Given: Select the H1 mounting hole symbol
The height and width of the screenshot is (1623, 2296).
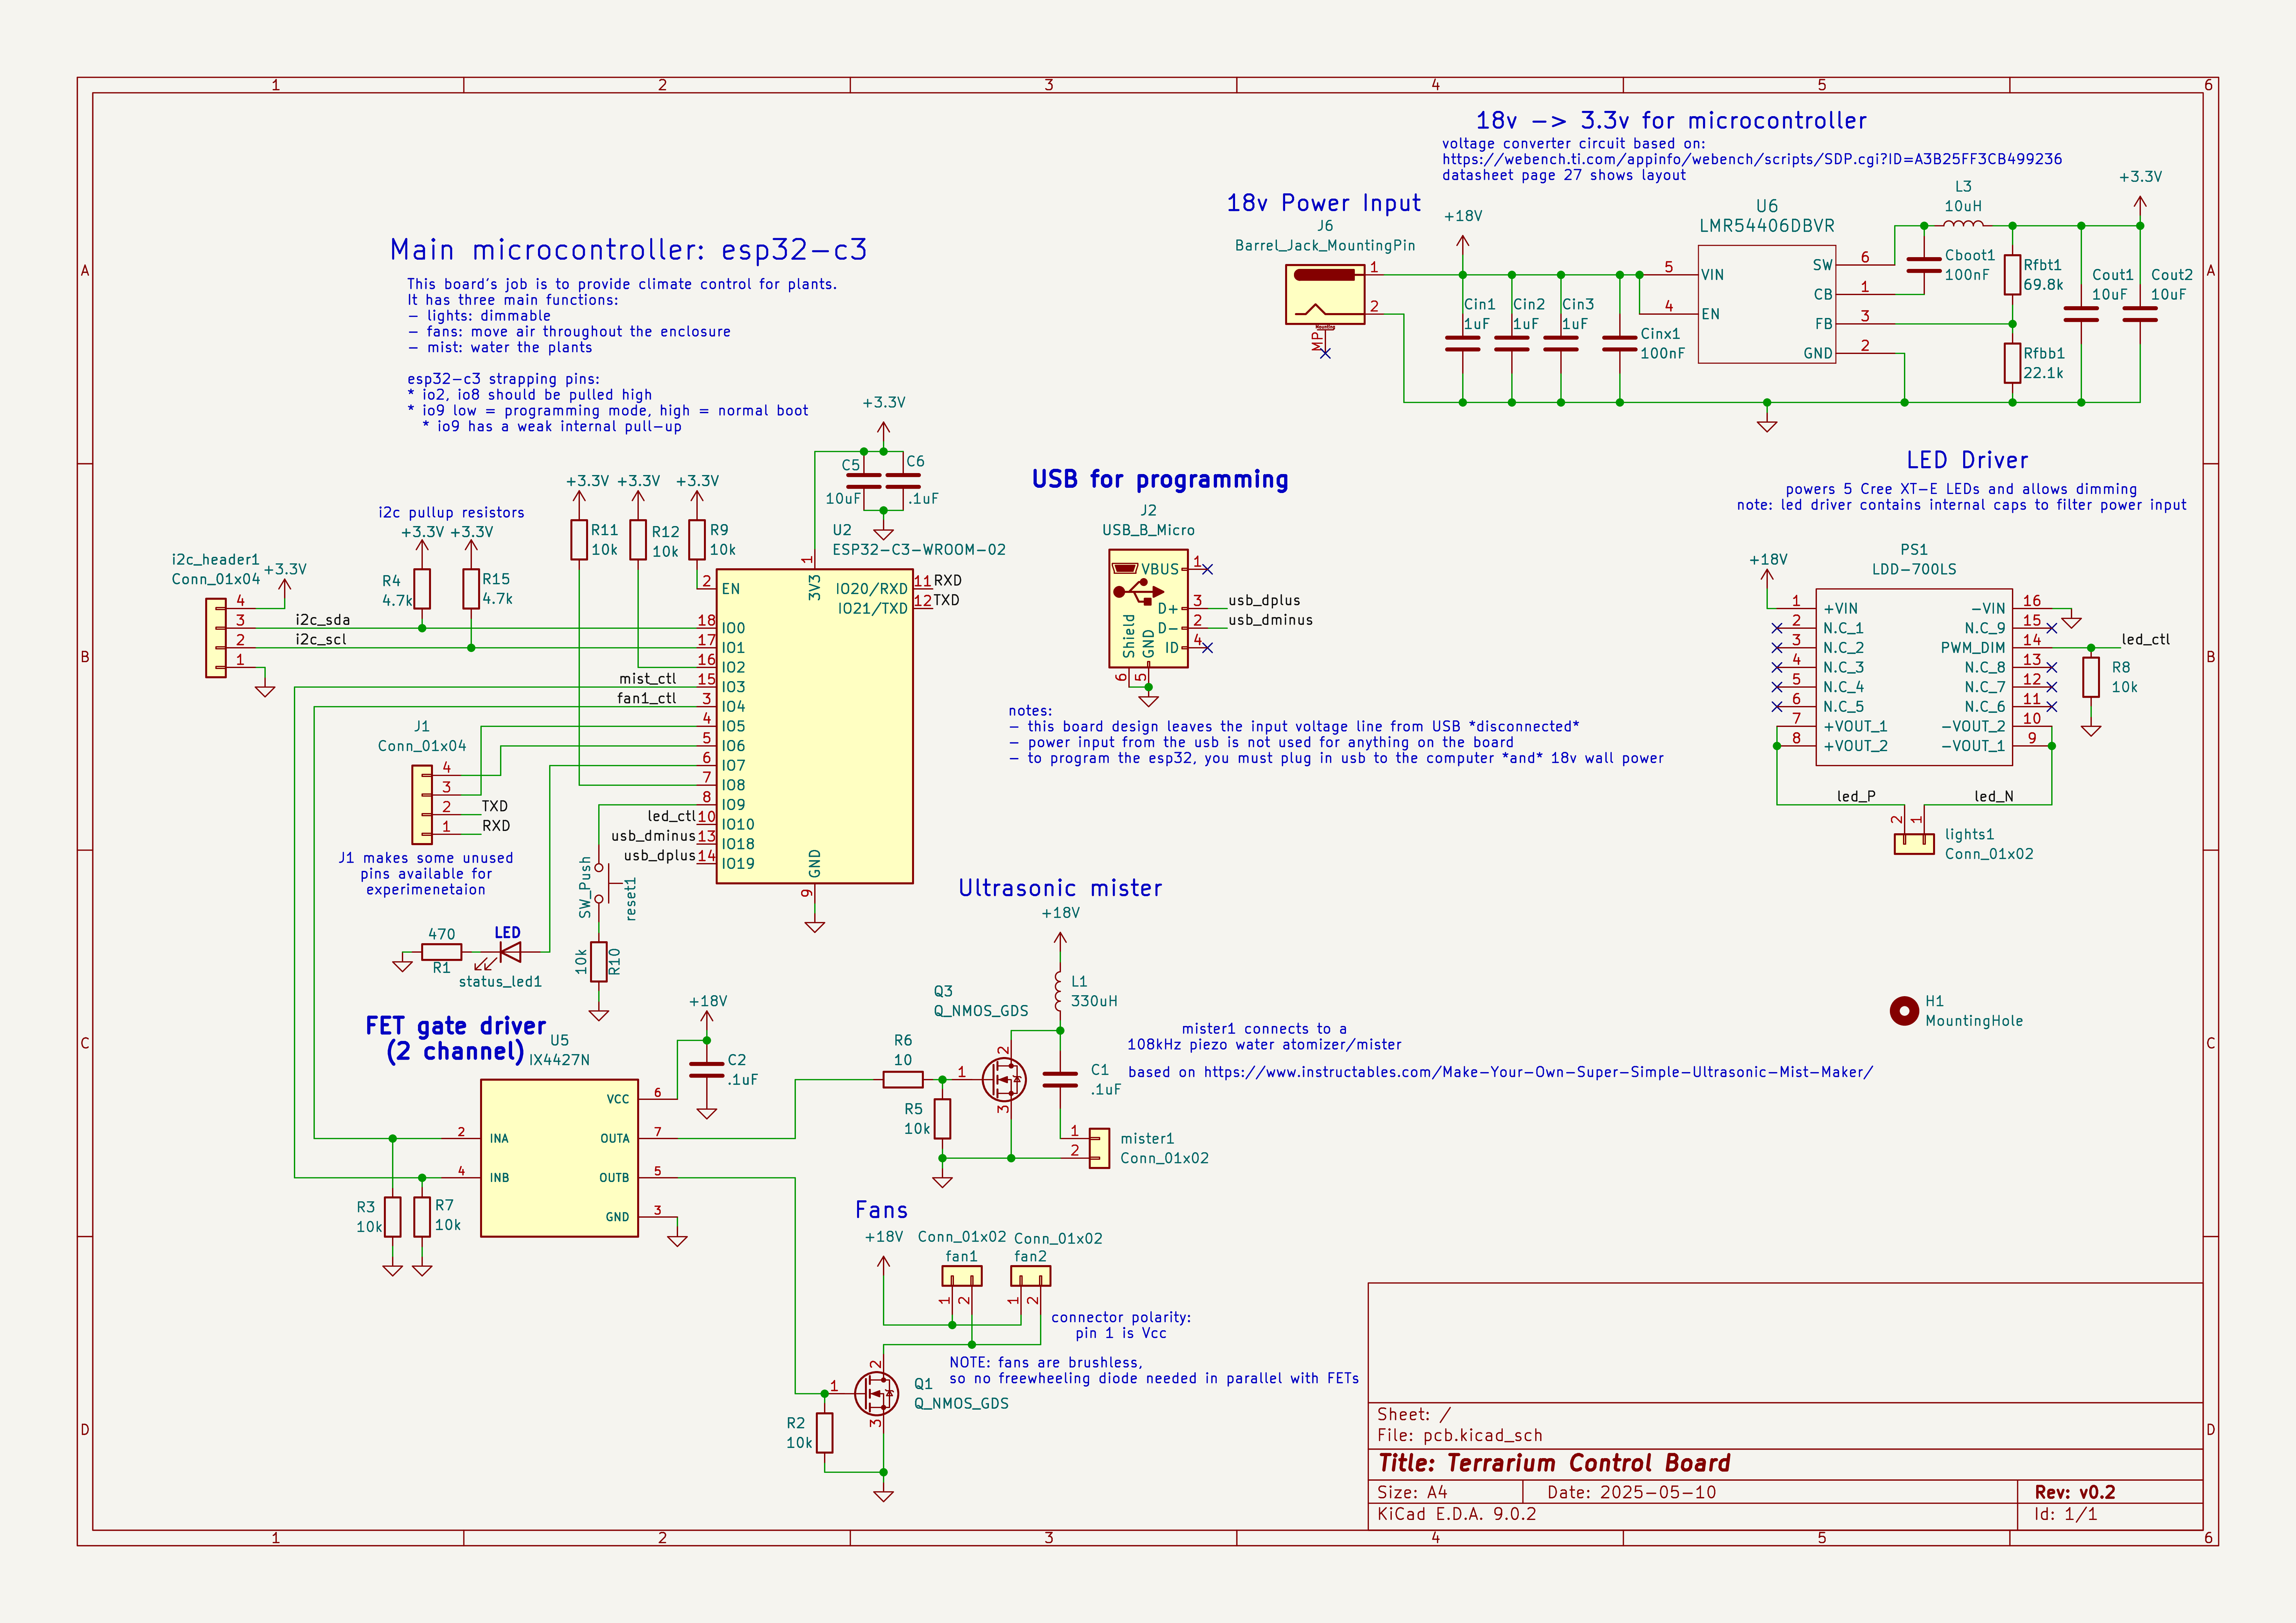Looking at the screenshot, I should pos(1904,1011).
